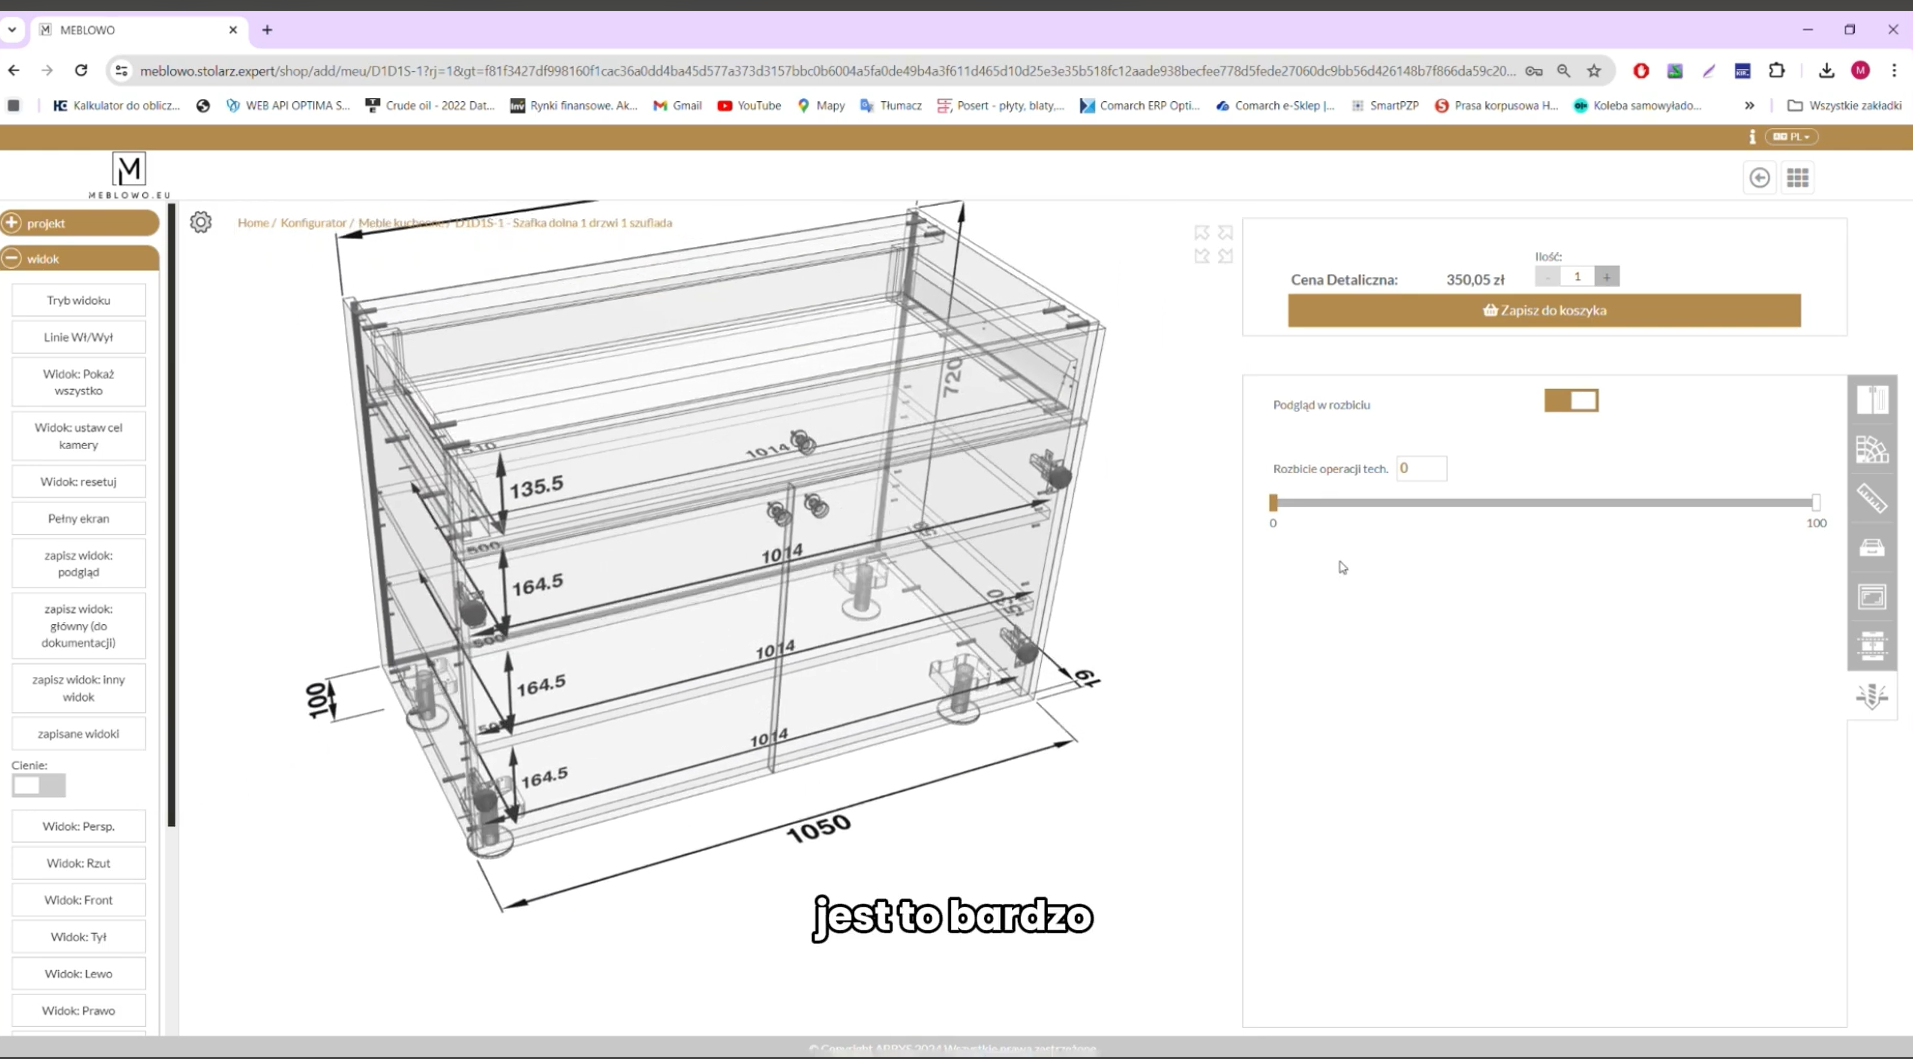Switch to Widok: Persp. view
1913x1059 pixels.
(x=78, y=827)
